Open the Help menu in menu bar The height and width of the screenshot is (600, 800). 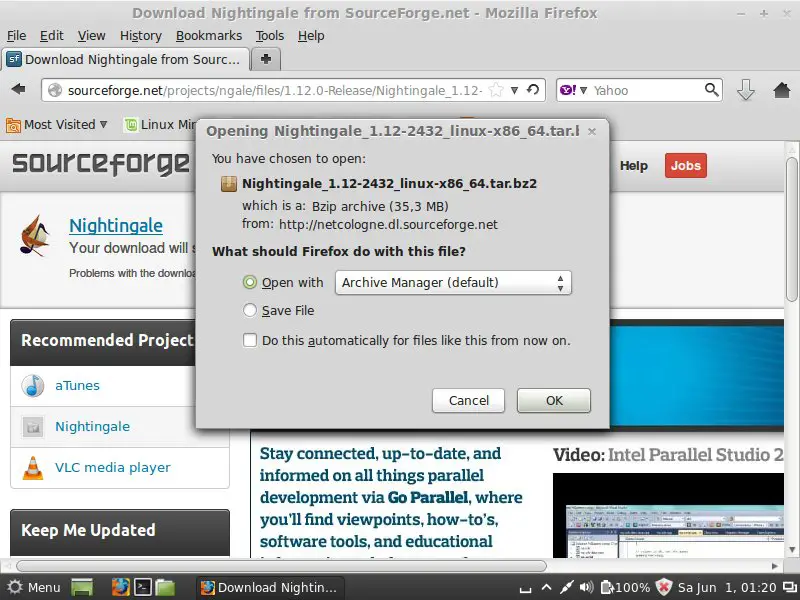pos(311,36)
